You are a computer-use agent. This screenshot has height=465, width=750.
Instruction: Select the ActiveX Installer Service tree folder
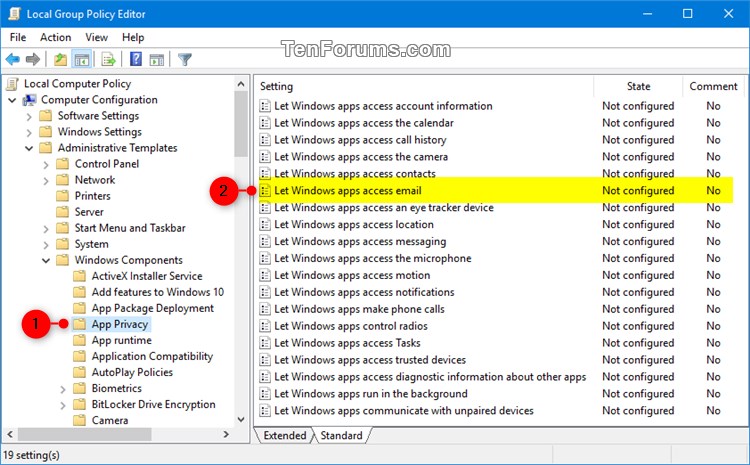point(147,276)
